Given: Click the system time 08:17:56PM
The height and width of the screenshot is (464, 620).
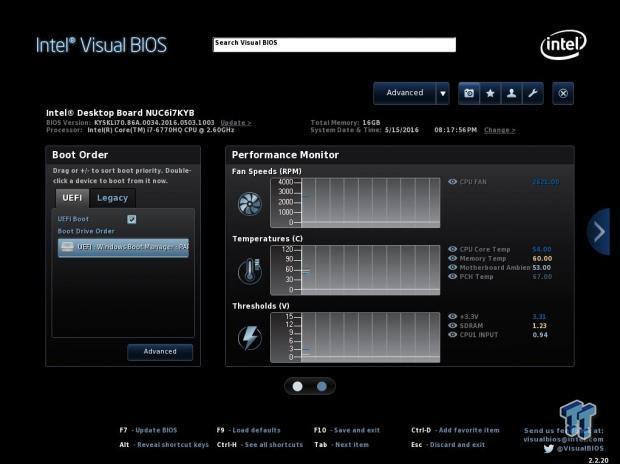Looking at the screenshot, I should pyautogui.click(x=456, y=130).
